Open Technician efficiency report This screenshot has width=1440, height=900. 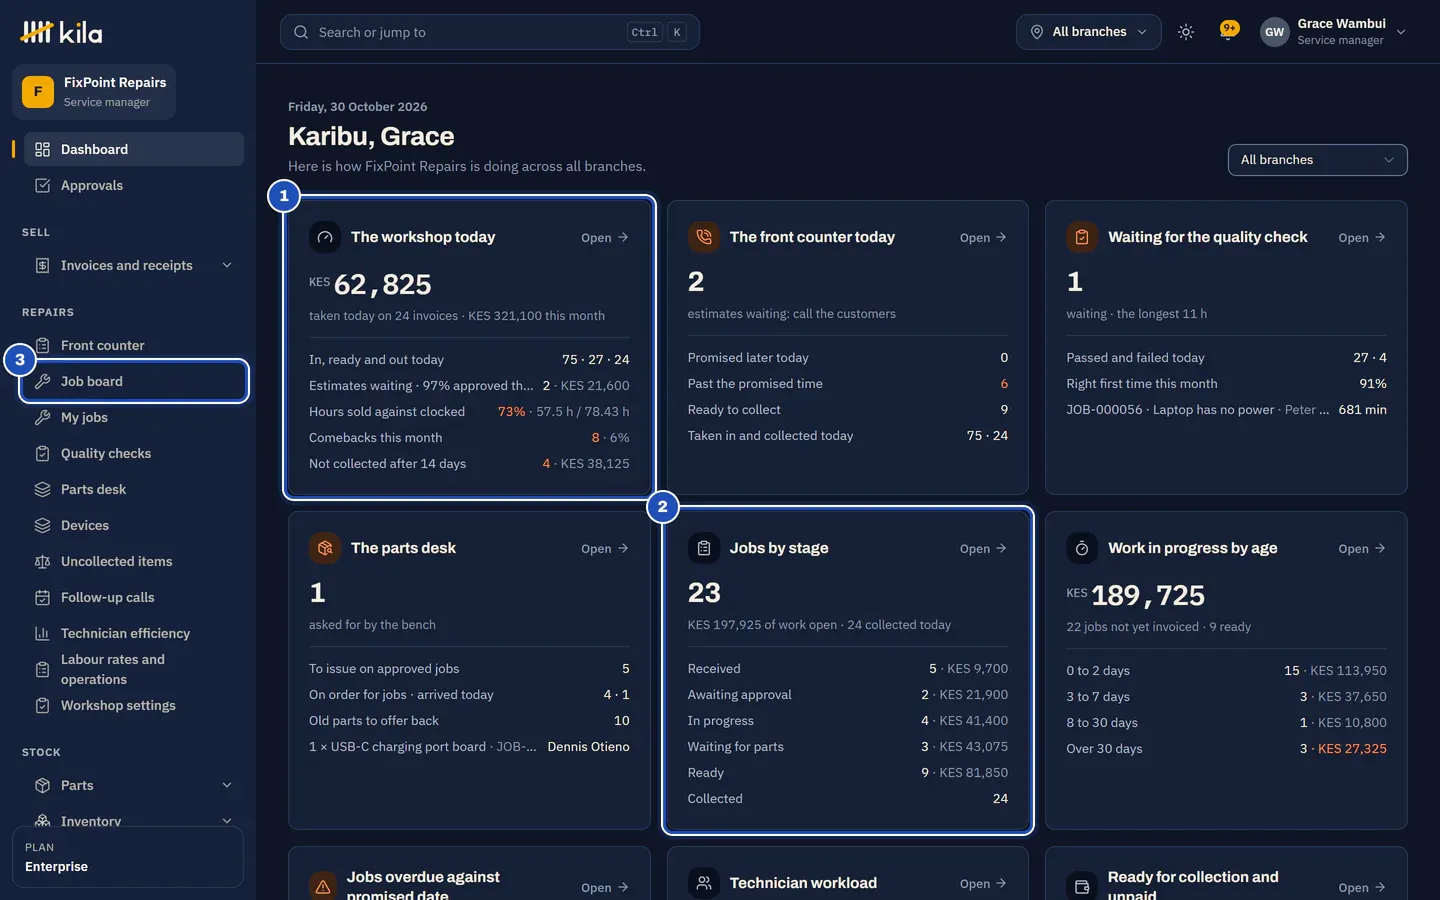point(133,634)
